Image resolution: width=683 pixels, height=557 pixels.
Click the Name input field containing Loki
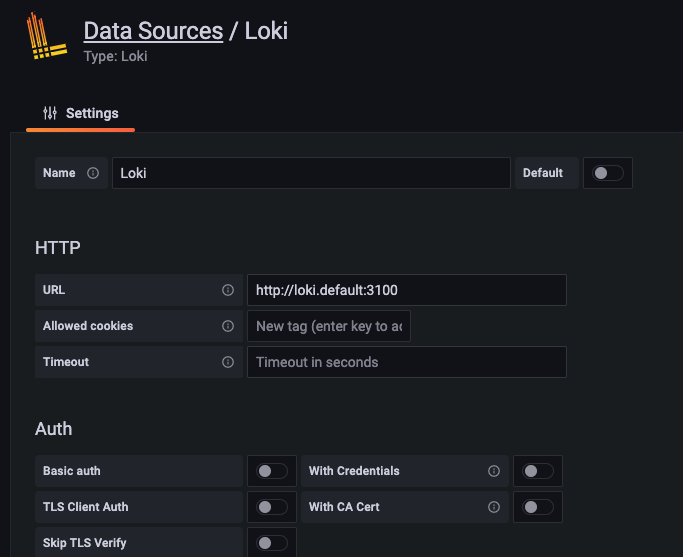coord(311,173)
